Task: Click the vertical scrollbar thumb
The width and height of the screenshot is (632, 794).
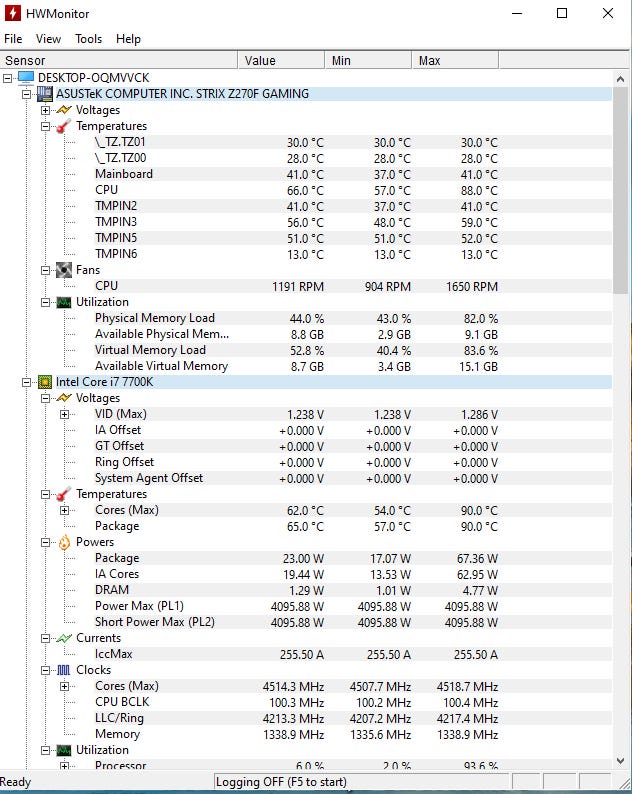Action: [x=620, y=190]
